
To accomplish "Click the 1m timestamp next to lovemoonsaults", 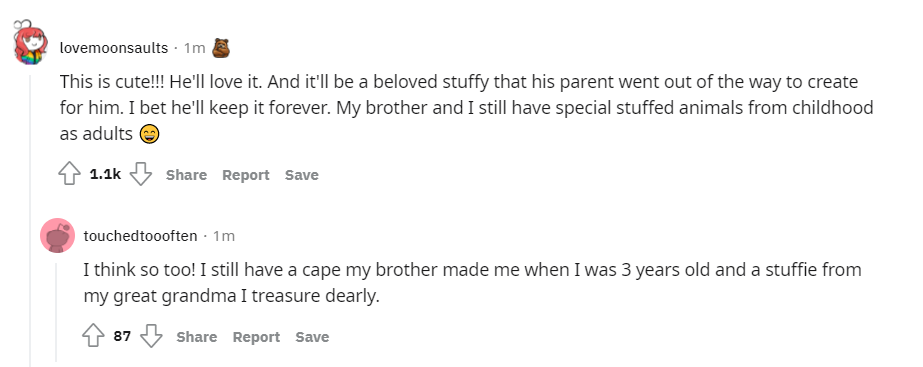I will 194,48.
